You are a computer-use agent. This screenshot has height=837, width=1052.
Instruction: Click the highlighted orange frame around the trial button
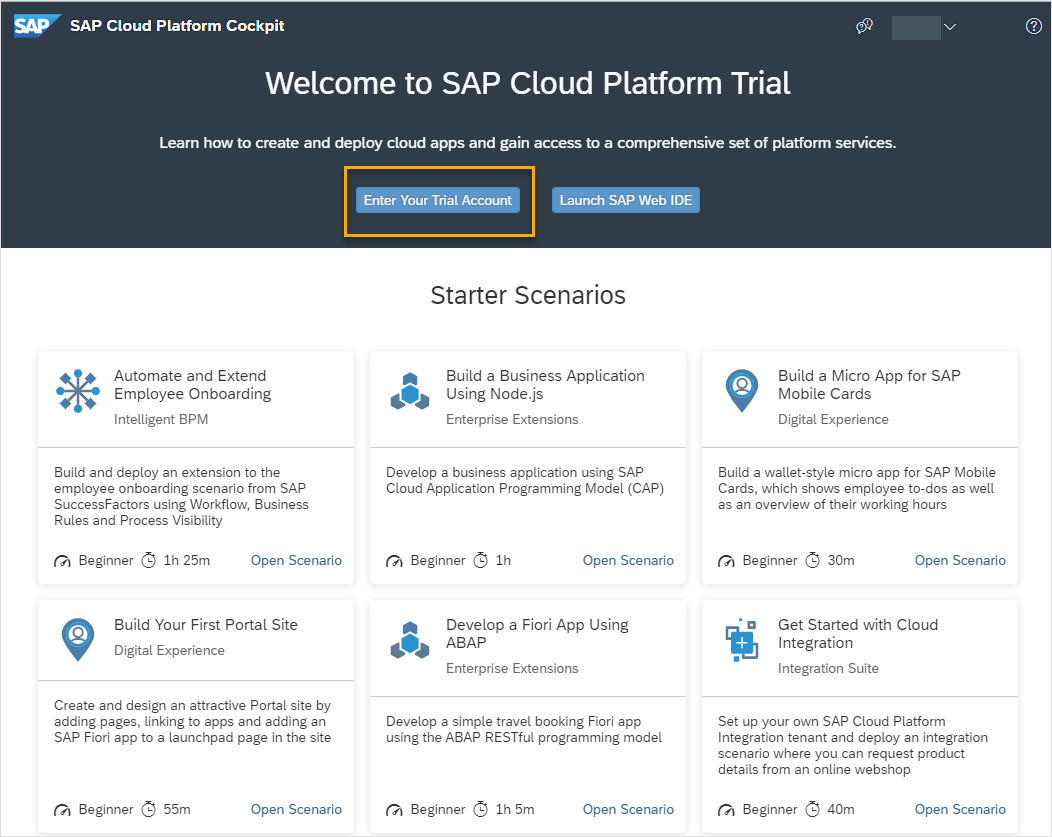click(439, 170)
